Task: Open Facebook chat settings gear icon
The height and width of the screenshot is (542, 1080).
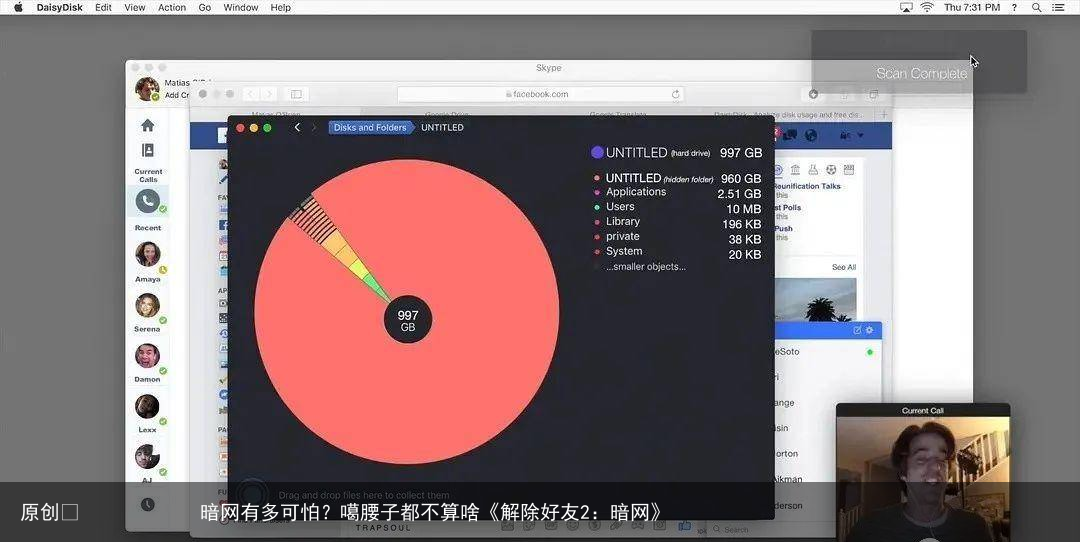Action: [869, 330]
